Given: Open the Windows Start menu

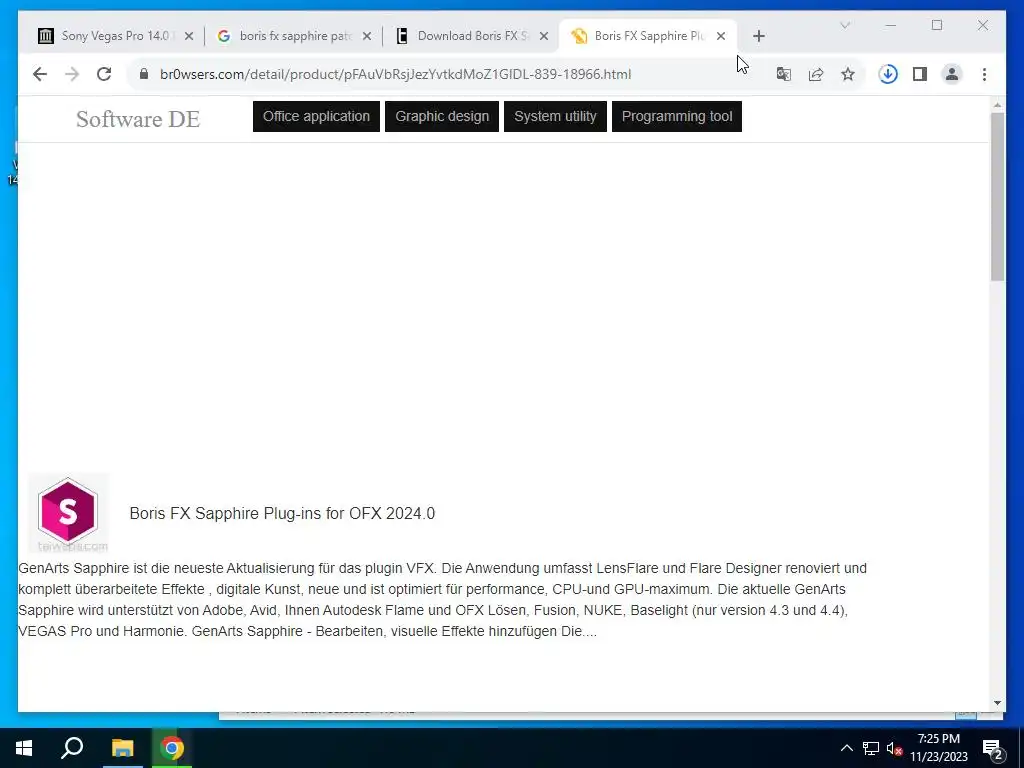Looking at the screenshot, I should [x=24, y=748].
